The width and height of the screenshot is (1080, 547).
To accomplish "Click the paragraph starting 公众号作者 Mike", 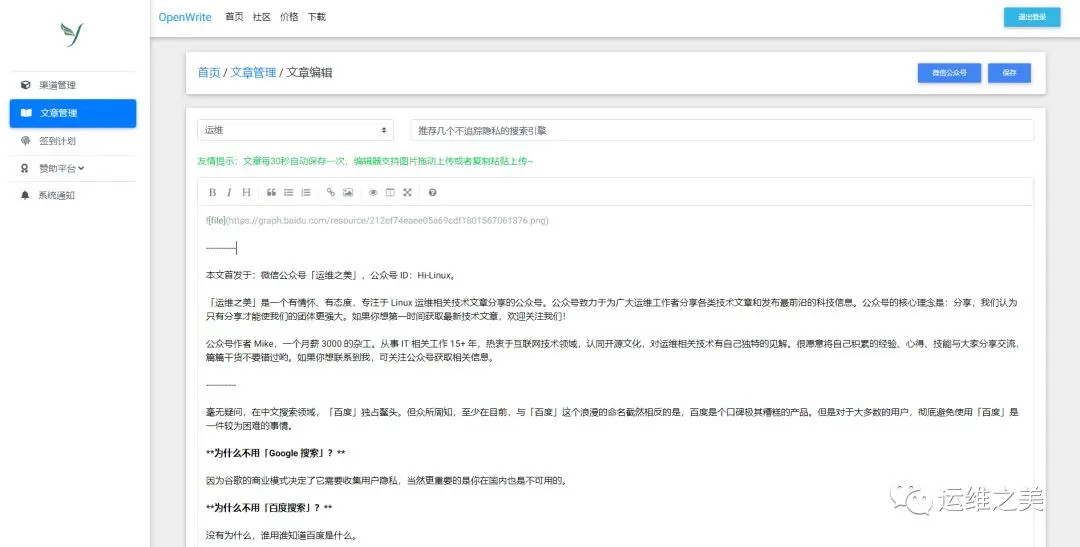I will pos(612,350).
